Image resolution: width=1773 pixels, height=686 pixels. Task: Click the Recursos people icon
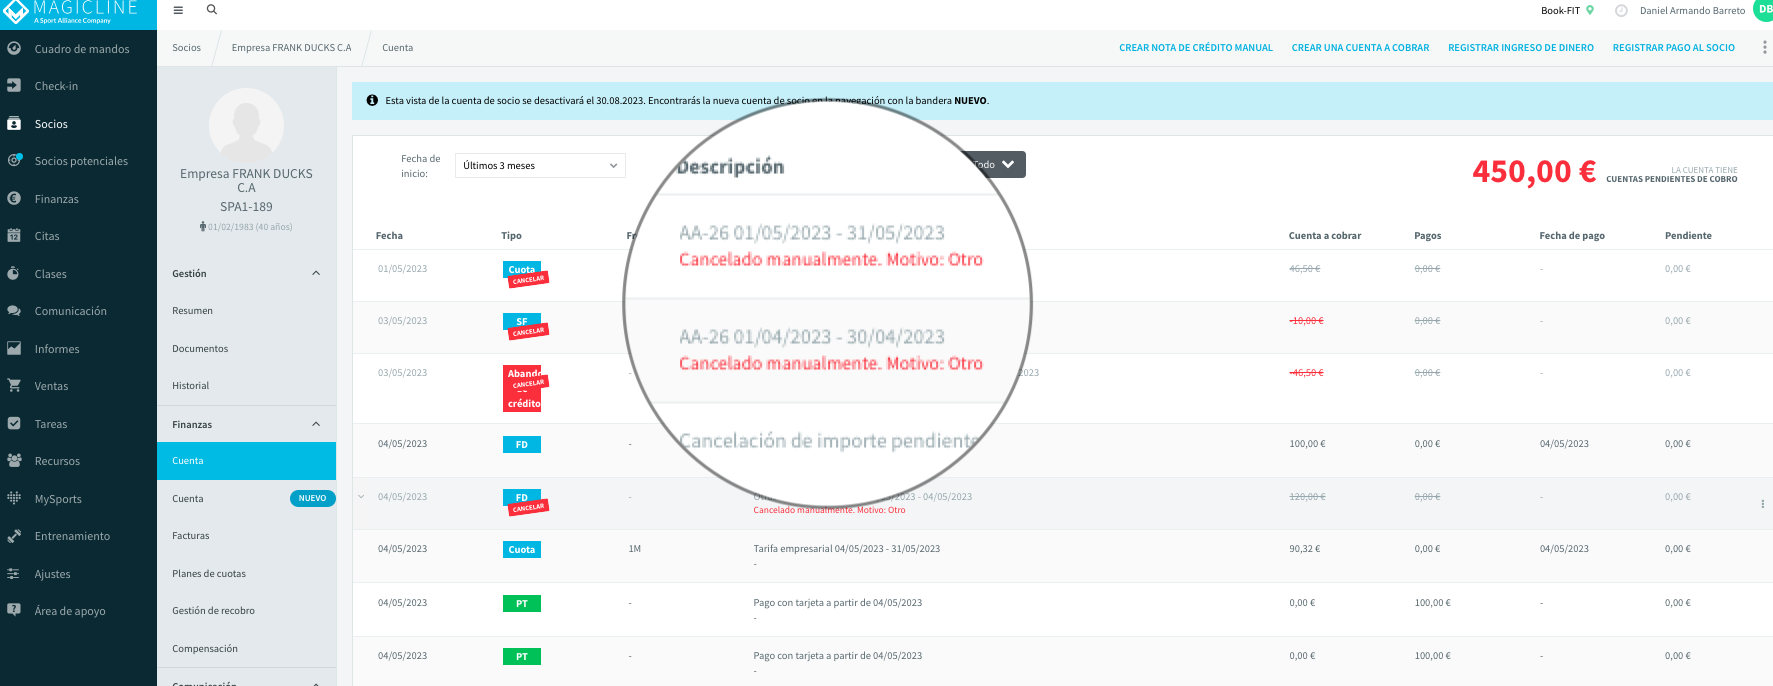[x=14, y=461]
